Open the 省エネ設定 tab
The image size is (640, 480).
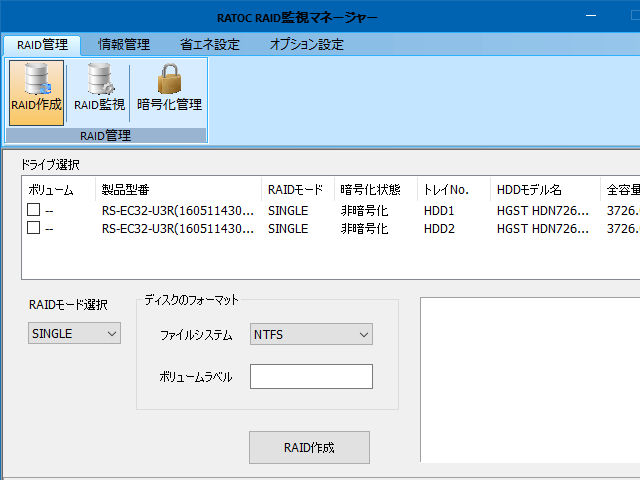coord(210,44)
